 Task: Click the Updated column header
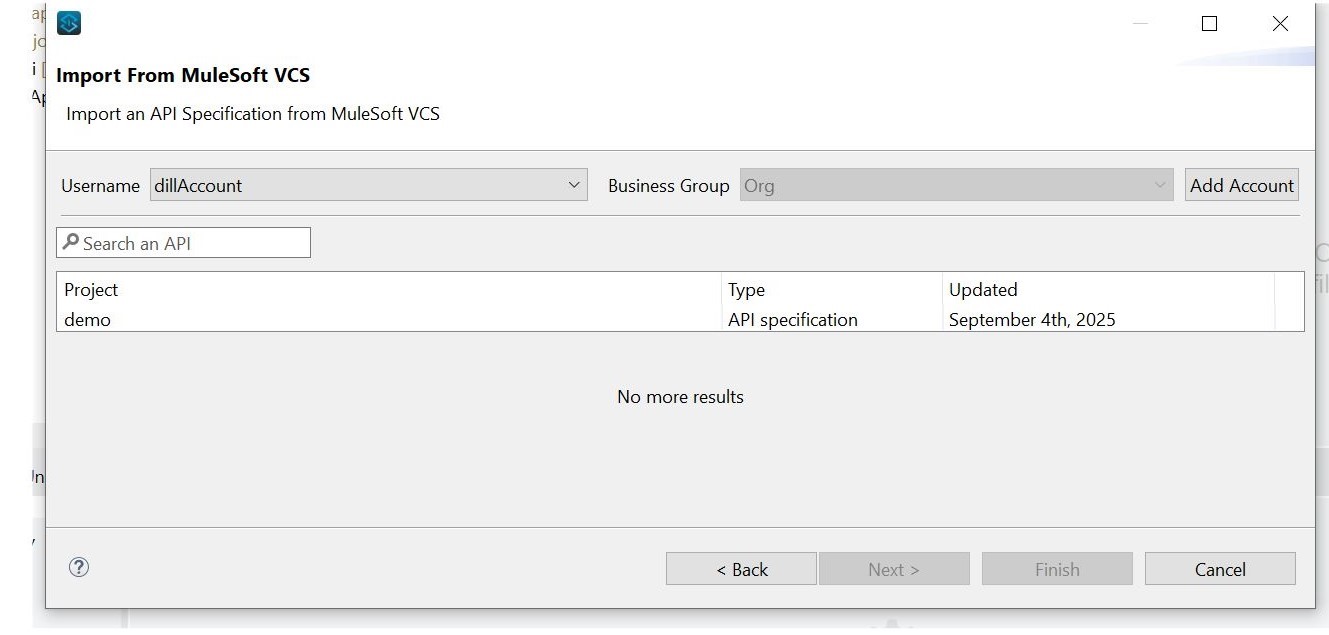click(x=983, y=290)
